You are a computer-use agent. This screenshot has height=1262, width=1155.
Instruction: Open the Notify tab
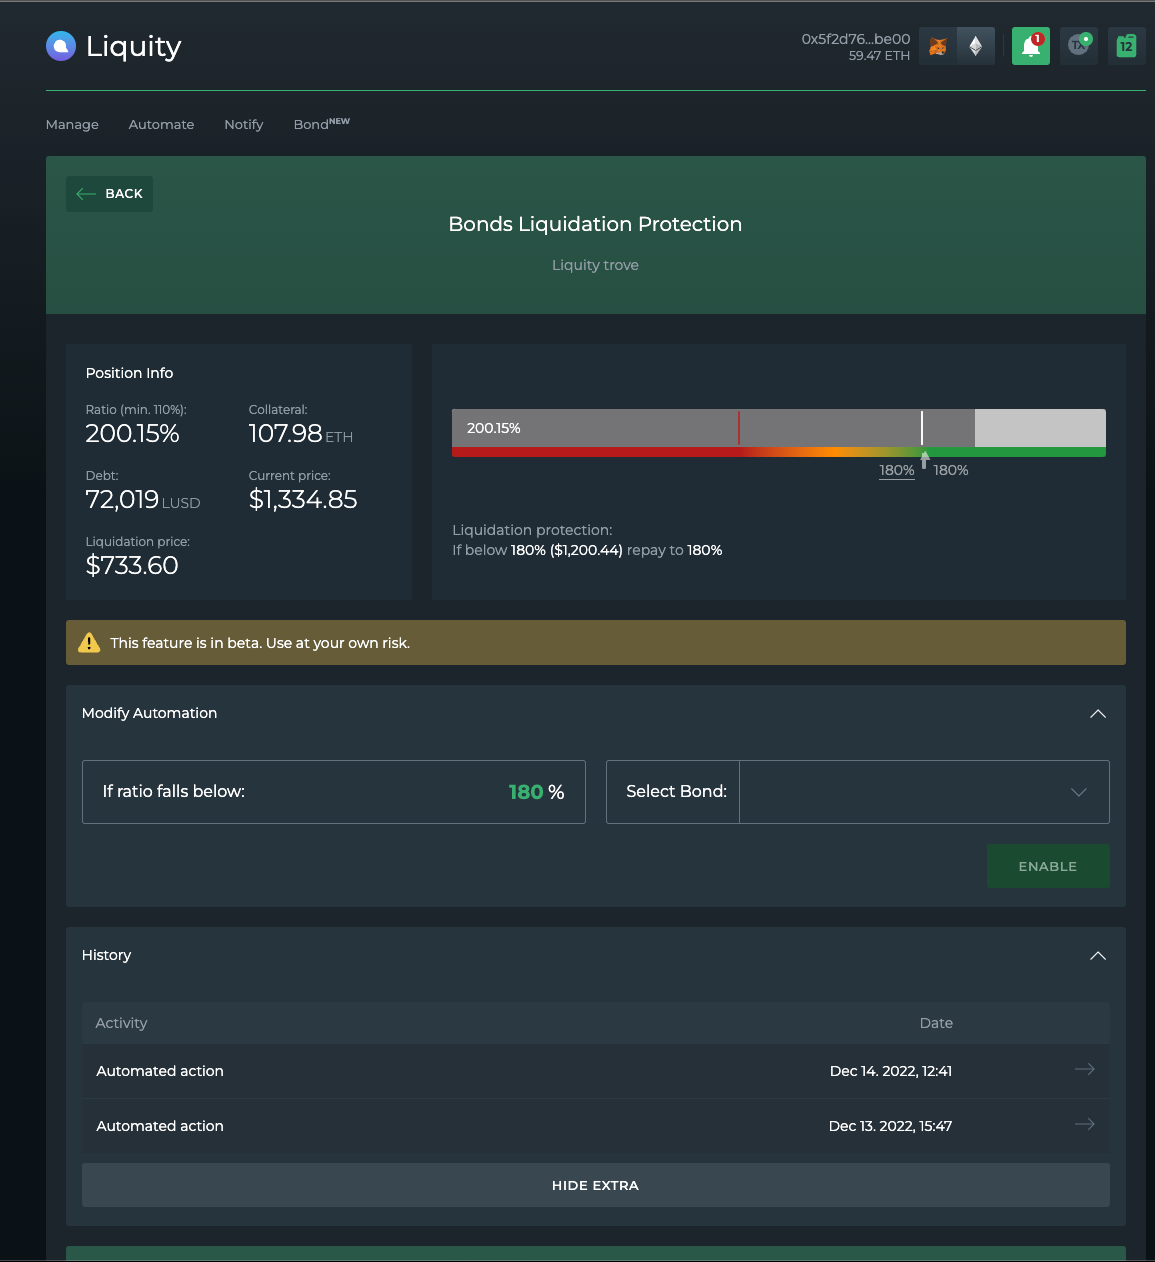[244, 124]
